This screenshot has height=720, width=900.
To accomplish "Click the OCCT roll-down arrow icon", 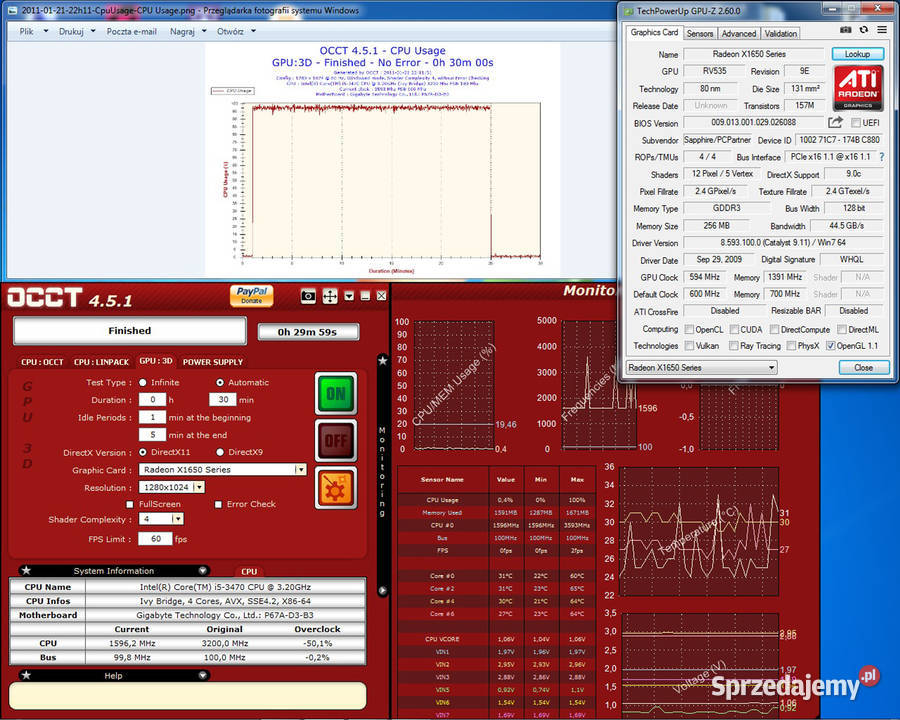I will pyautogui.click(x=349, y=296).
